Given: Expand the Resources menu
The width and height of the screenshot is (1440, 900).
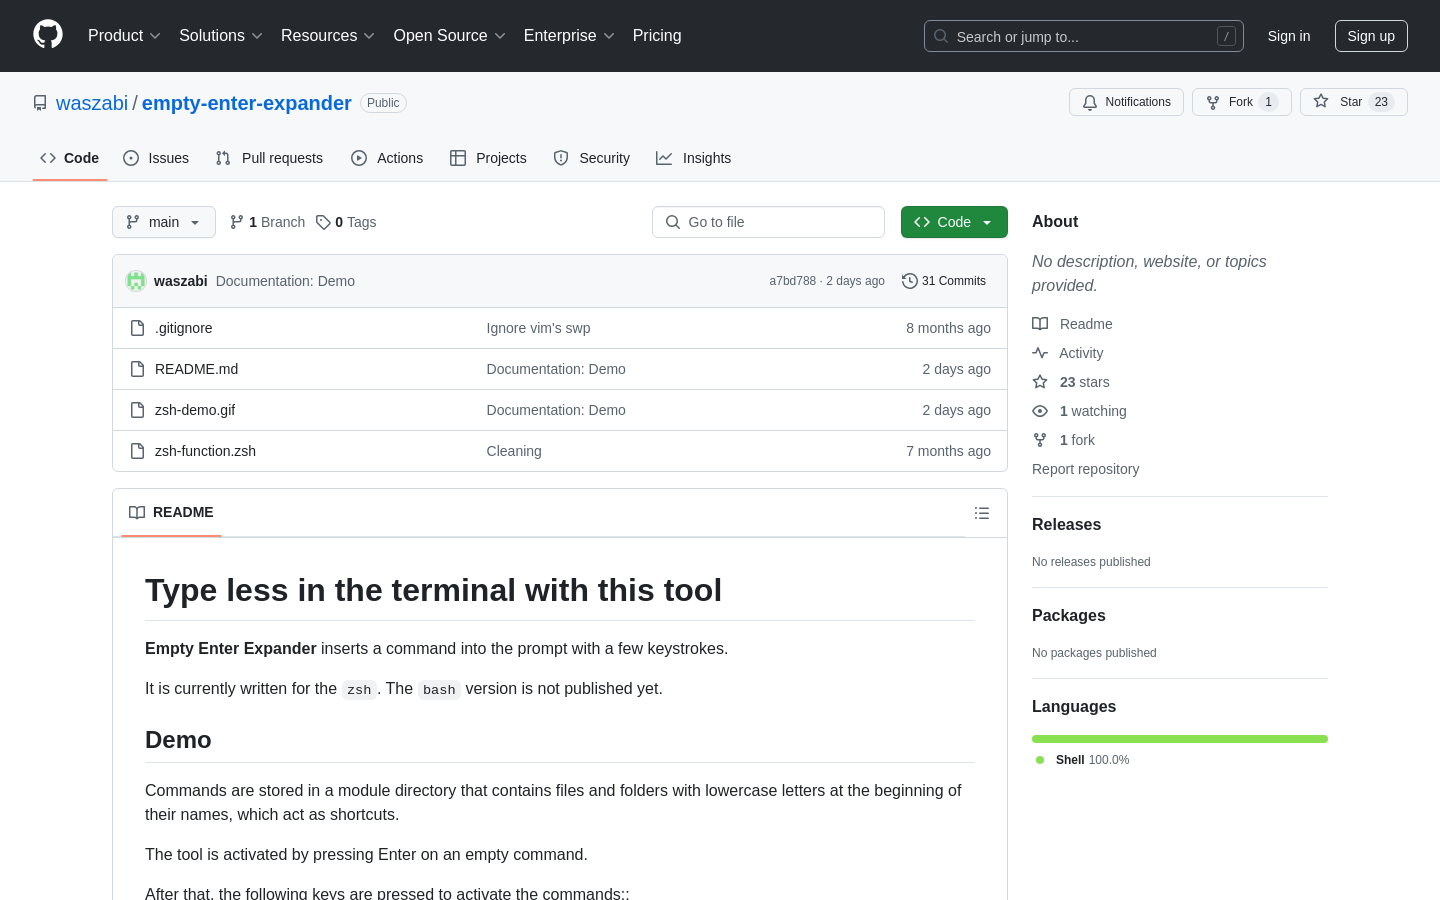Looking at the screenshot, I should [x=328, y=36].
